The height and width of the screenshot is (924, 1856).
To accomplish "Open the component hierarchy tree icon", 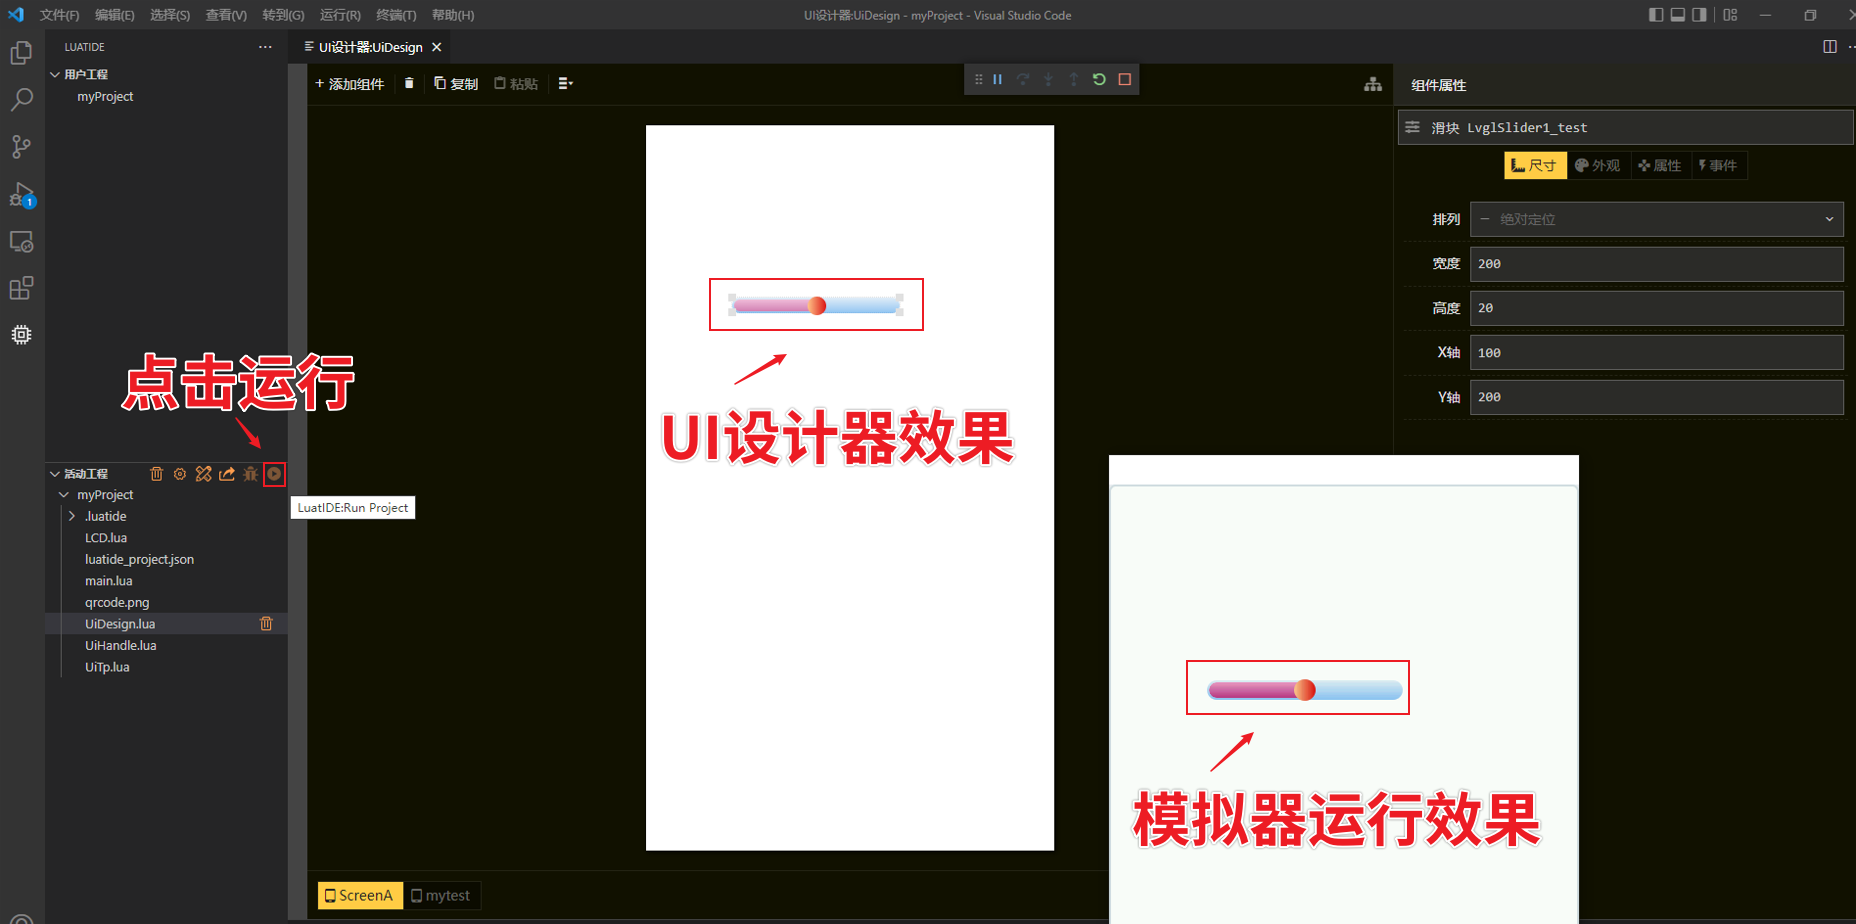I will point(1373,84).
